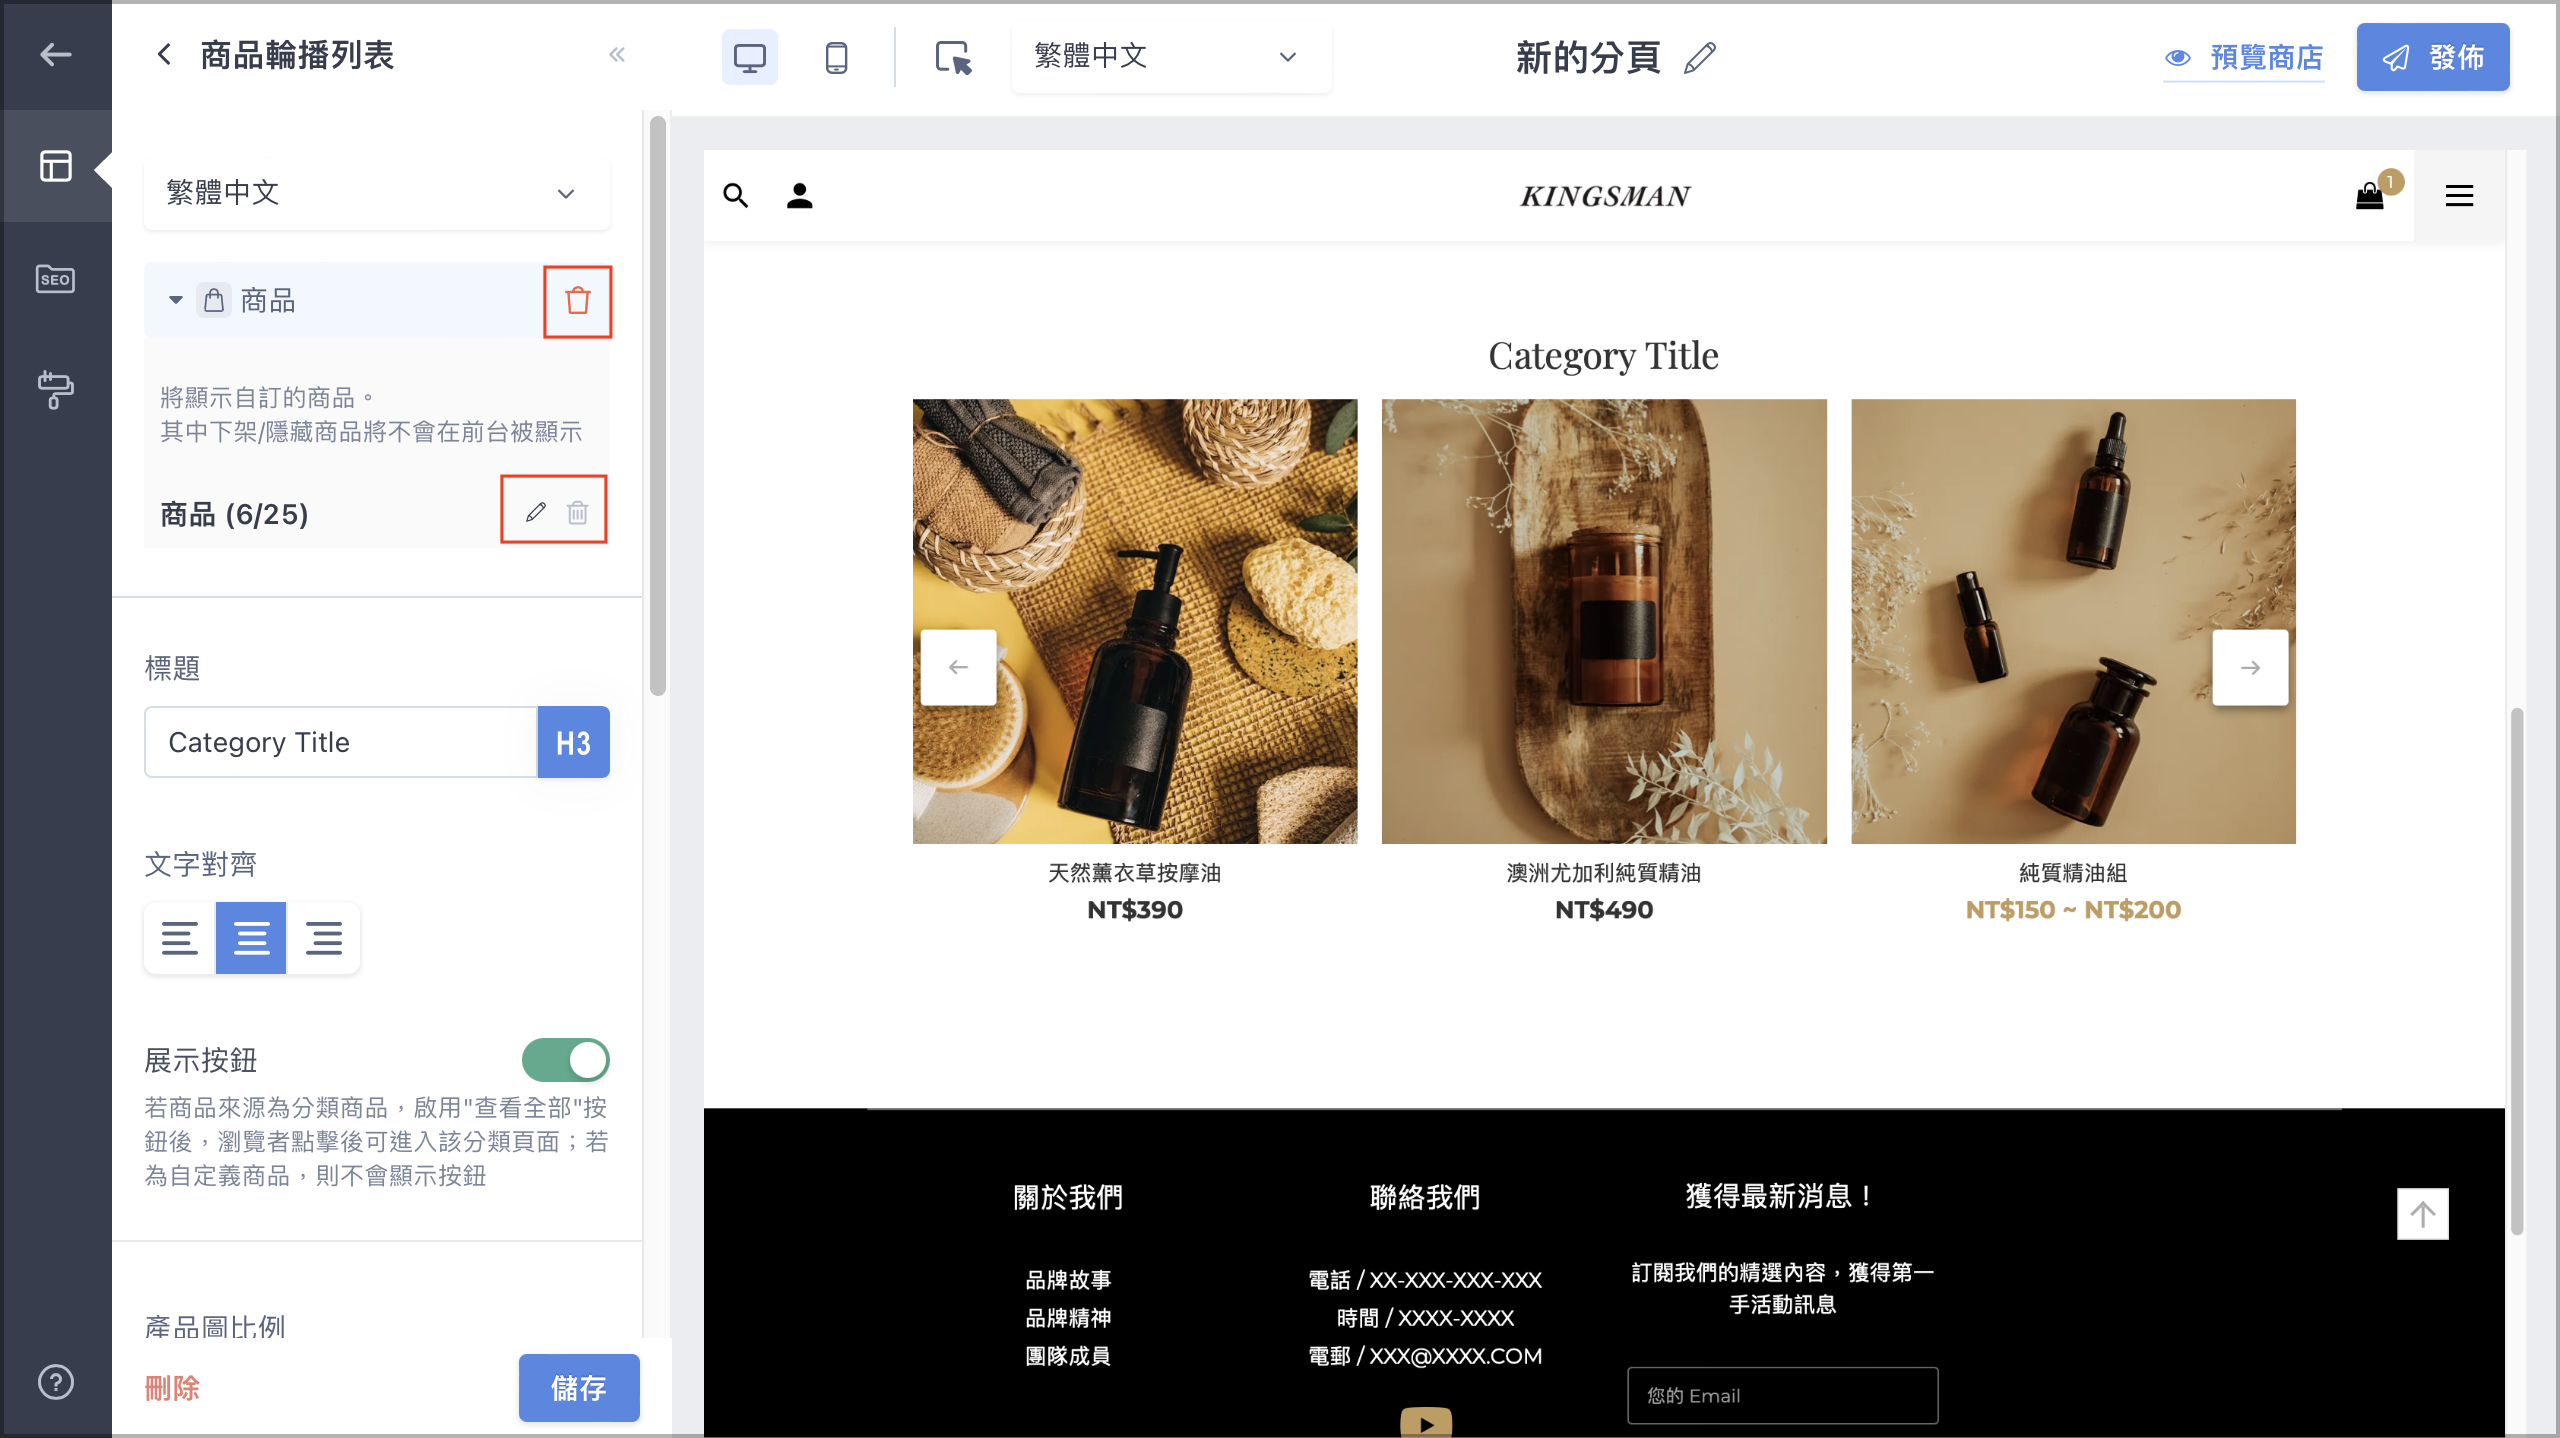Click the storefront search magnifier icon
This screenshot has height=1438, width=2560.
coord(735,196)
